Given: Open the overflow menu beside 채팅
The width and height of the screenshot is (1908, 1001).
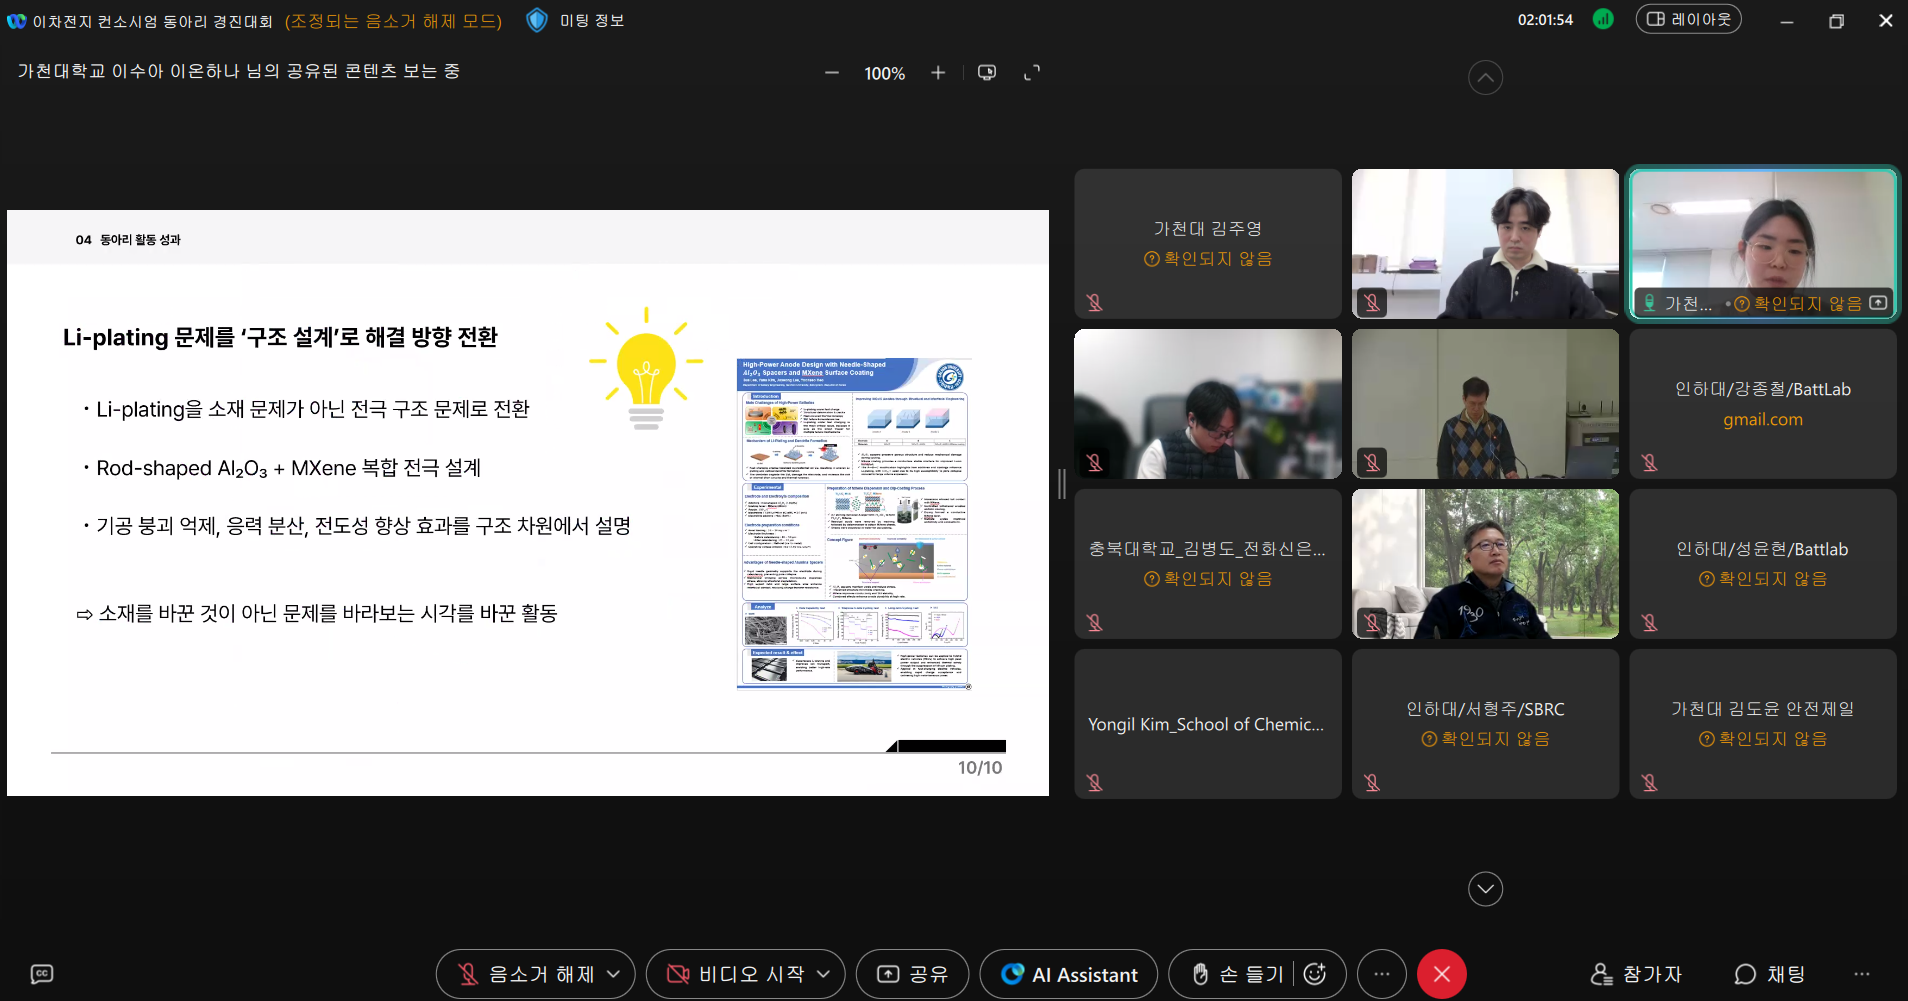Looking at the screenshot, I should coord(1862,973).
